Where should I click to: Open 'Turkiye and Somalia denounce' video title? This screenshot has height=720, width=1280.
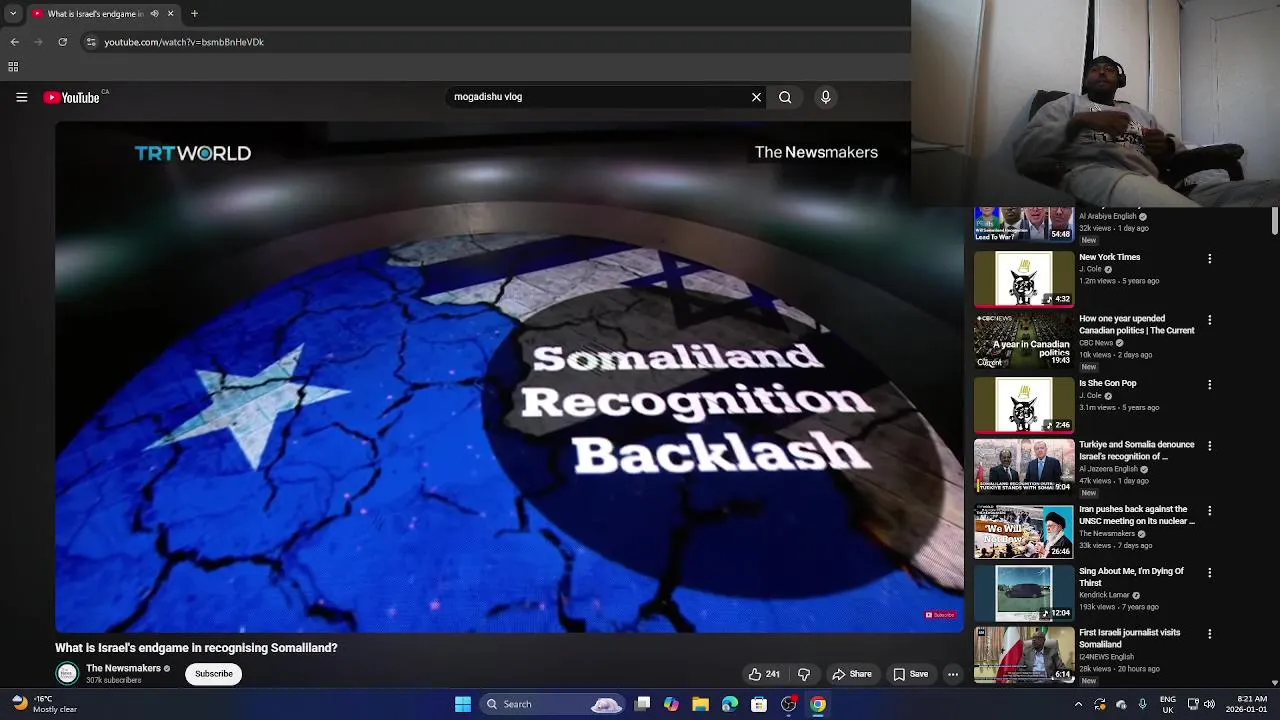pos(1136,450)
